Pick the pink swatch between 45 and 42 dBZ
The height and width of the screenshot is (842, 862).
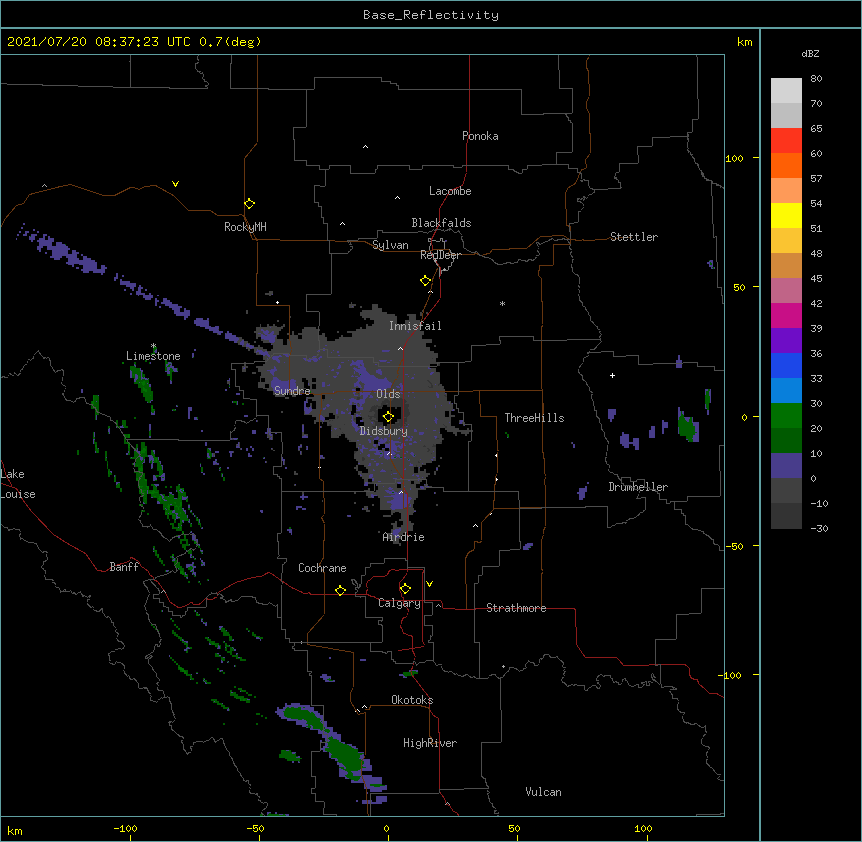[x=786, y=291]
